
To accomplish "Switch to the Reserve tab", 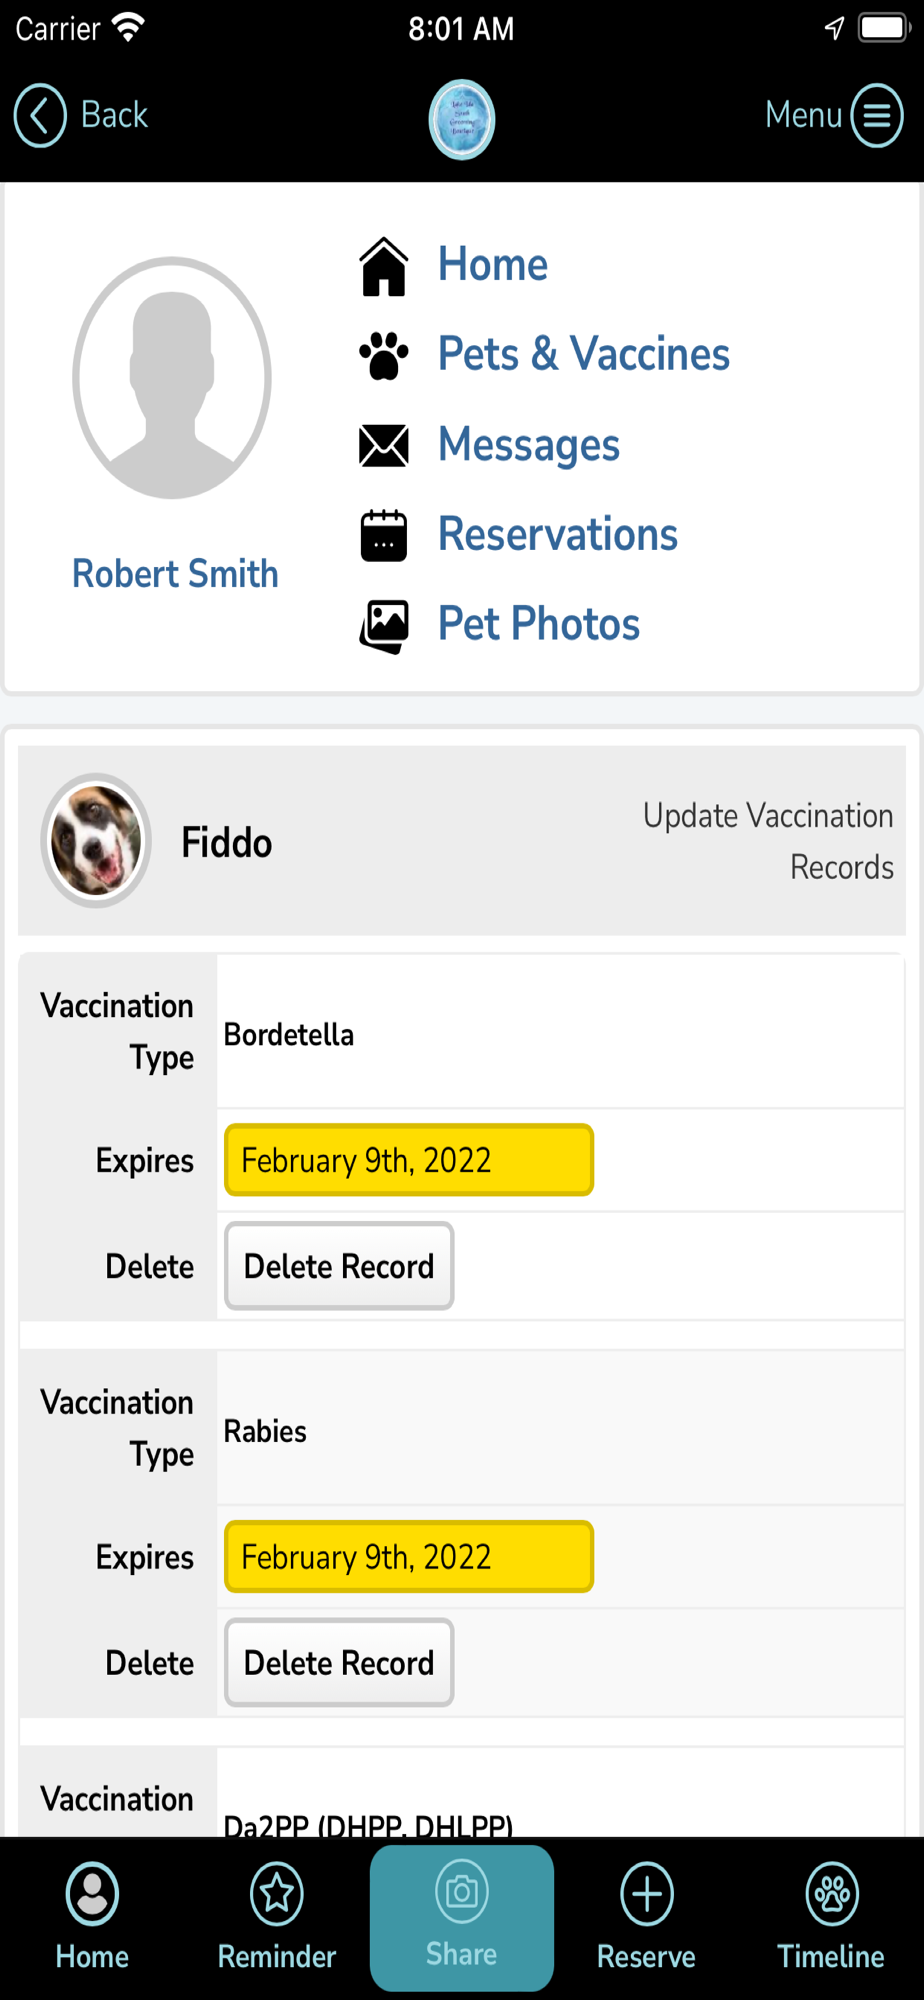I will click(646, 1916).
